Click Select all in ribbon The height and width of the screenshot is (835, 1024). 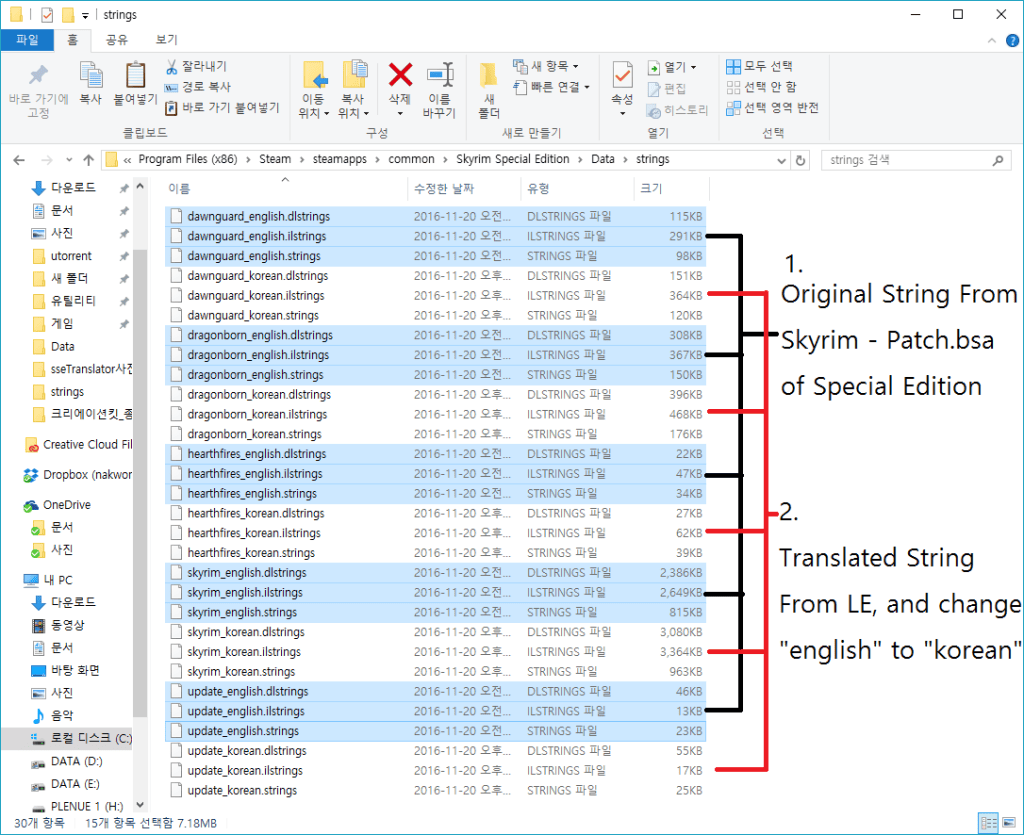click(759, 66)
